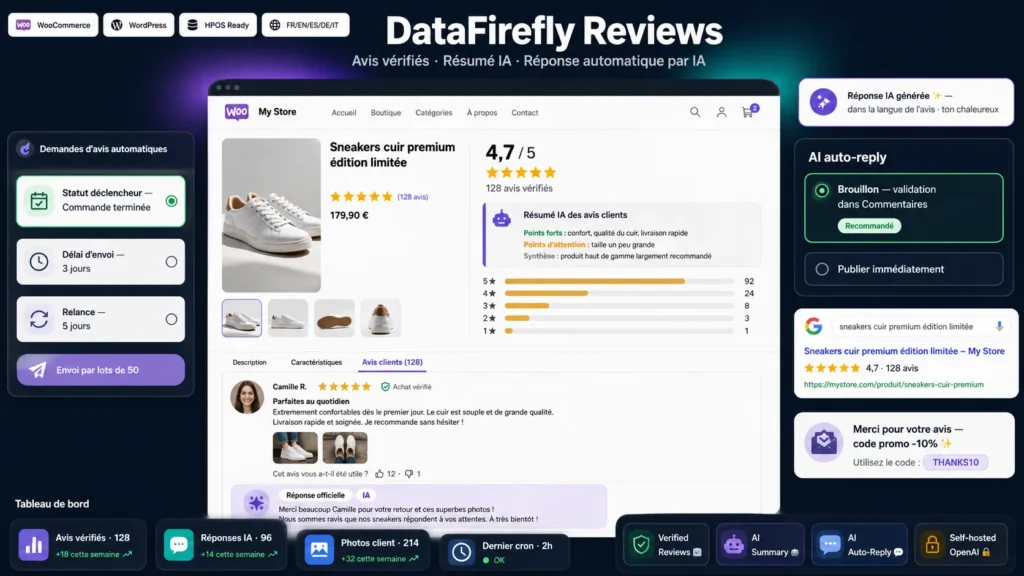Click the Self-hosted OpenAI lock icon
1024x576 pixels.
[932, 544]
